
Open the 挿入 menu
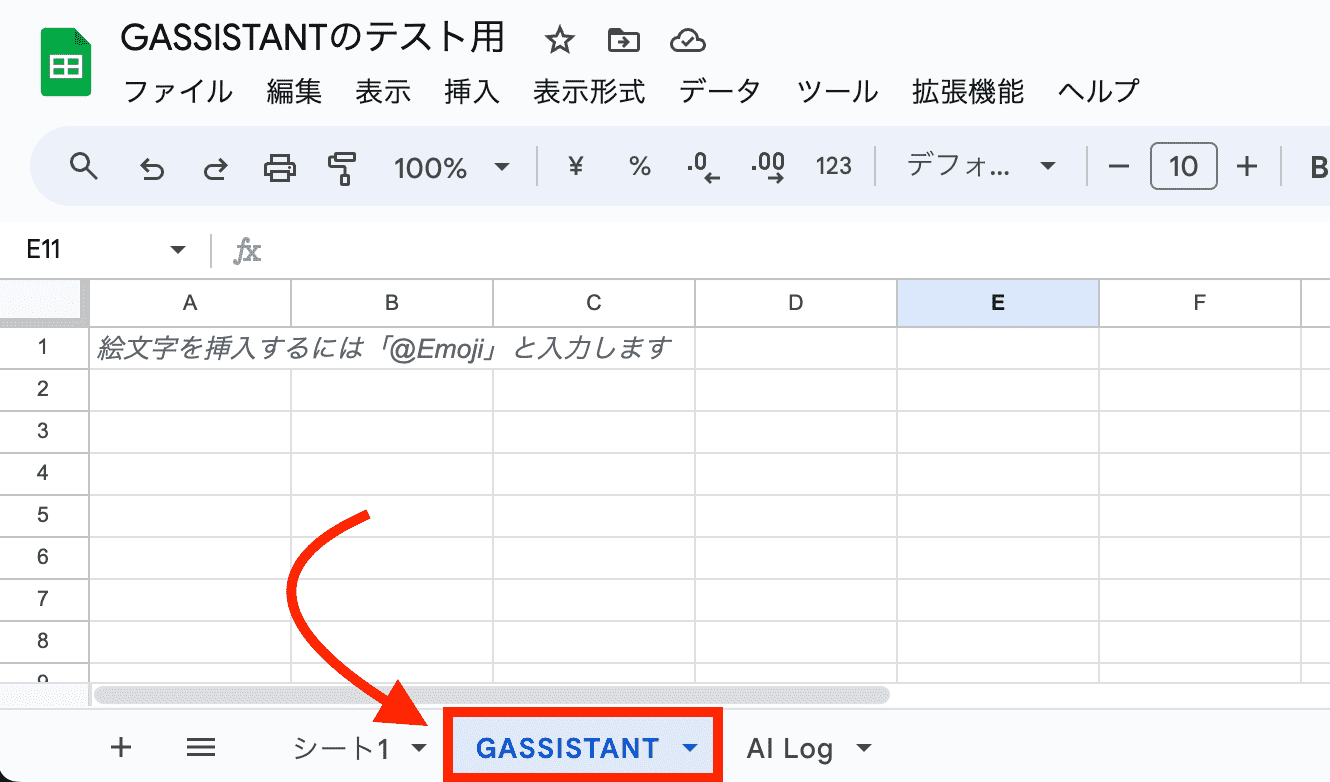471,92
